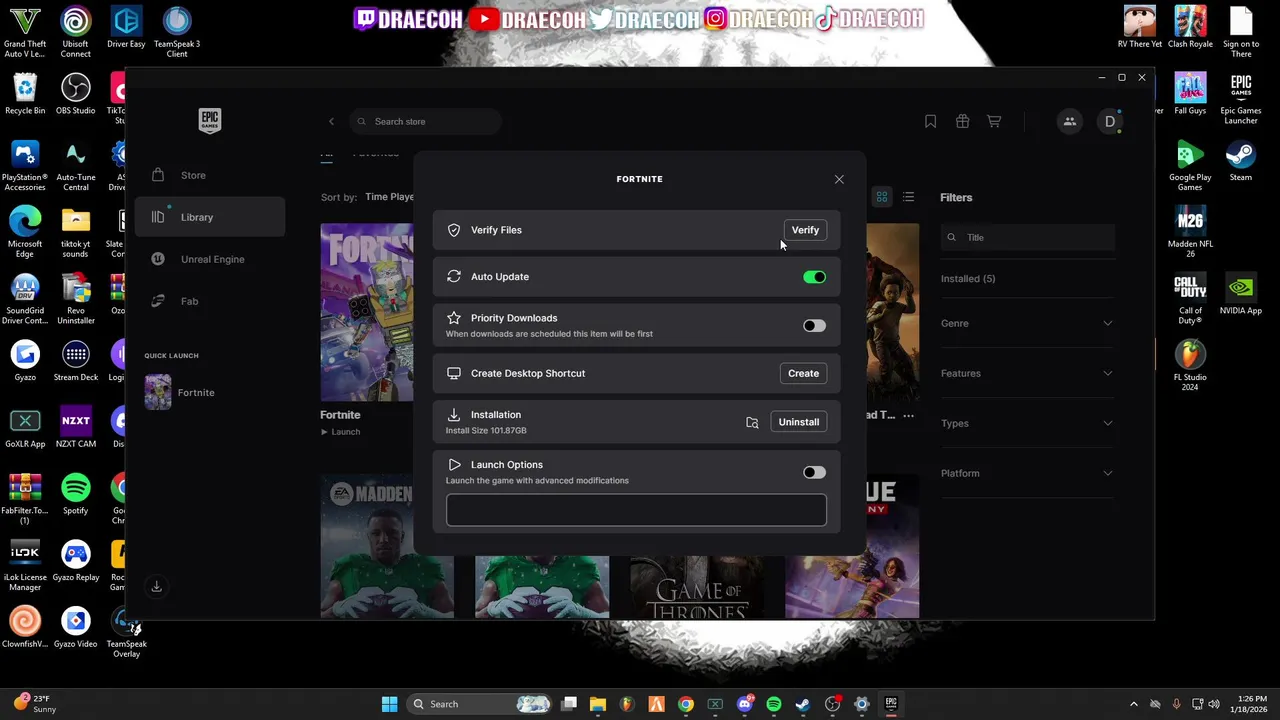The image size is (1280, 720).
Task: Click the Search store field
Action: pos(426,122)
